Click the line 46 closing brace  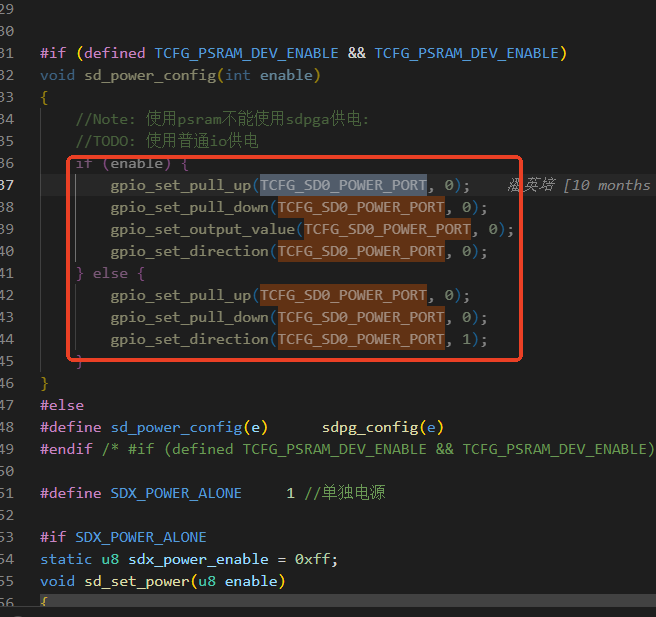[44, 384]
